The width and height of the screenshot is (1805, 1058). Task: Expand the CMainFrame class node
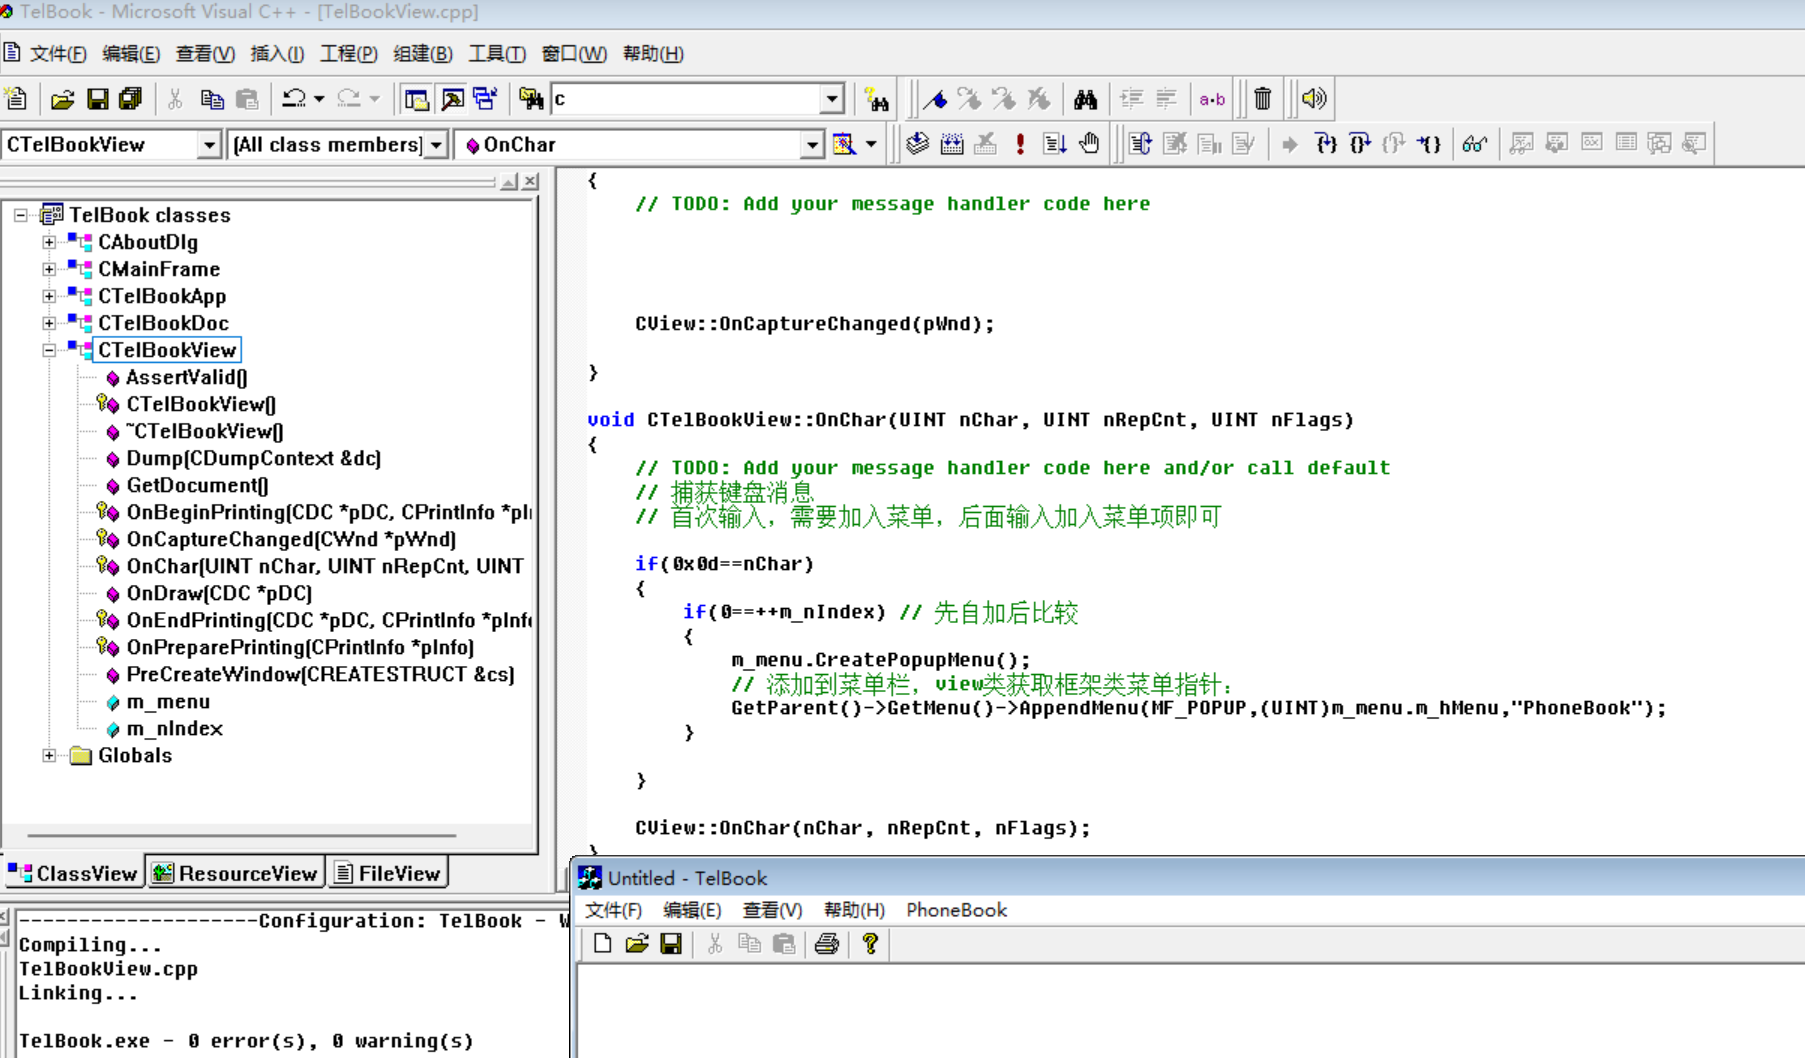click(x=49, y=269)
